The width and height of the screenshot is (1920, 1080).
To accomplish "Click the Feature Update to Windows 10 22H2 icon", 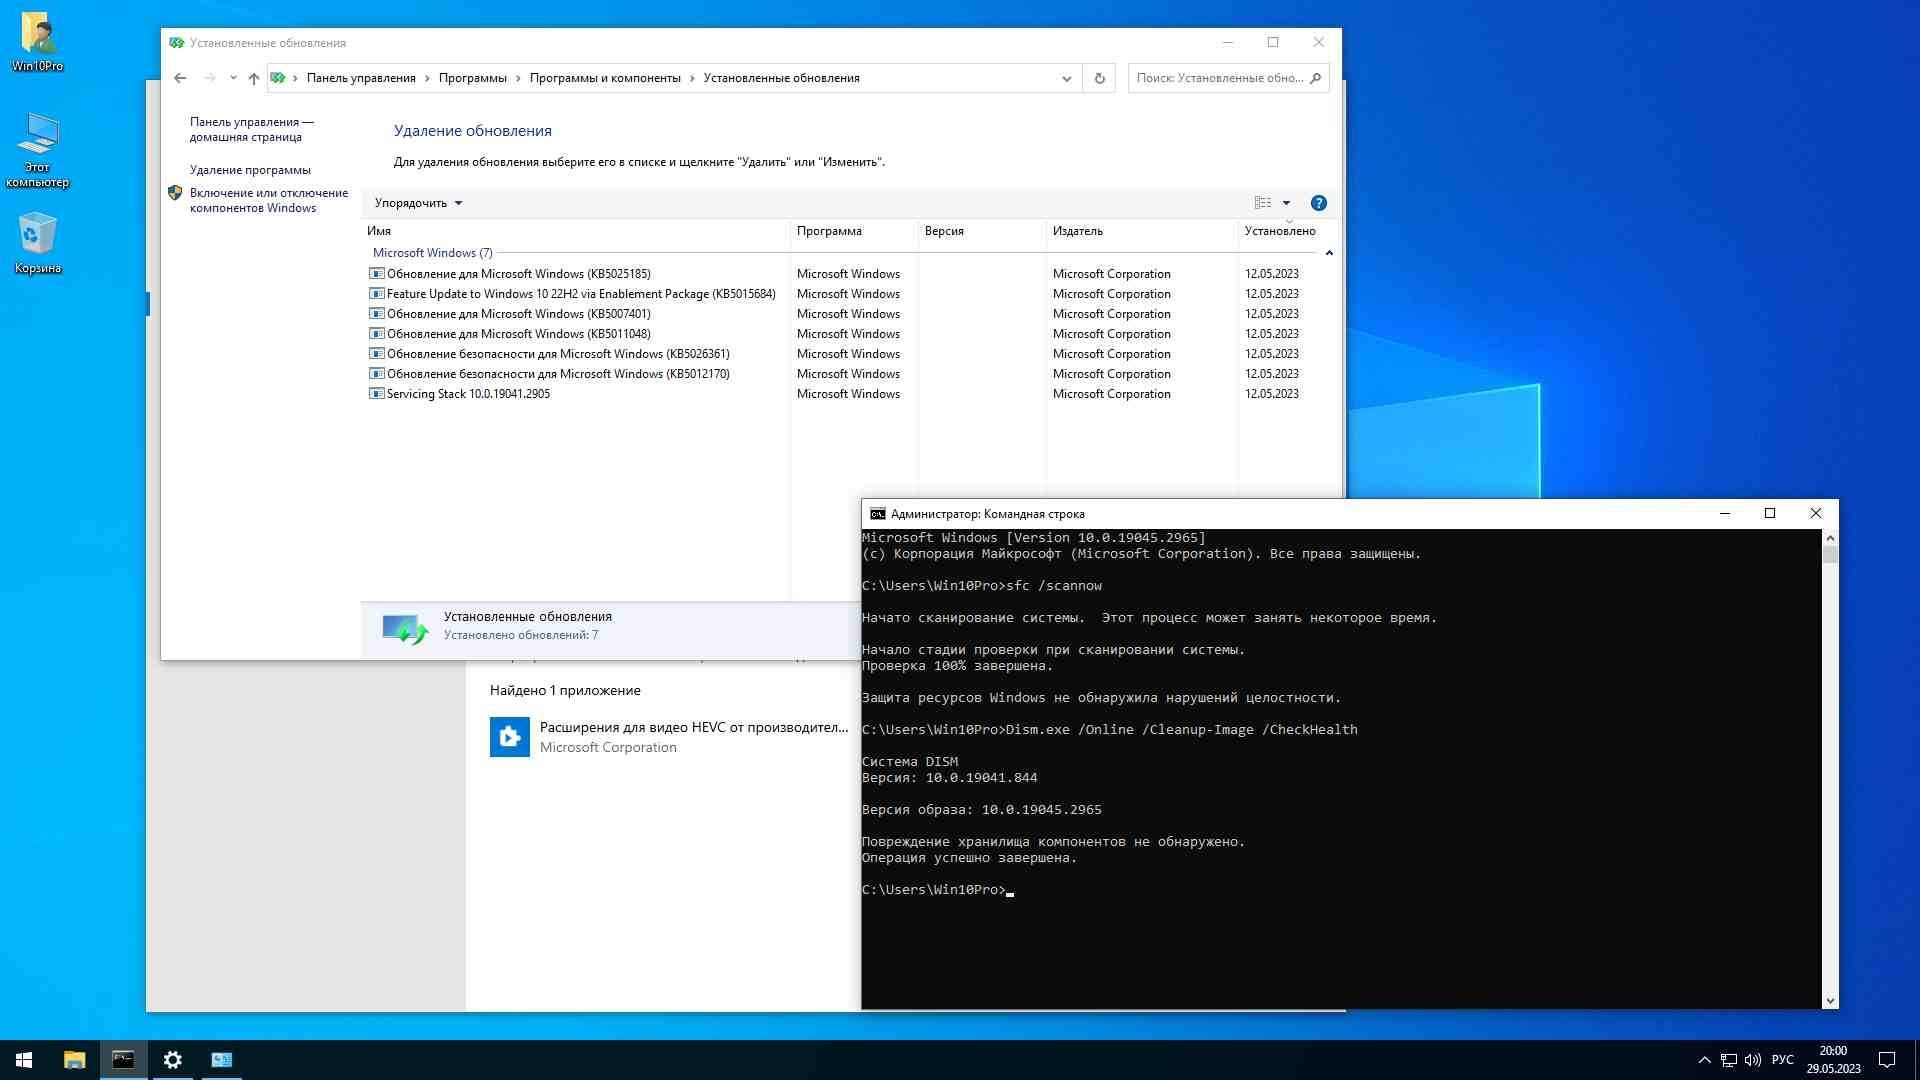I will tap(377, 293).
